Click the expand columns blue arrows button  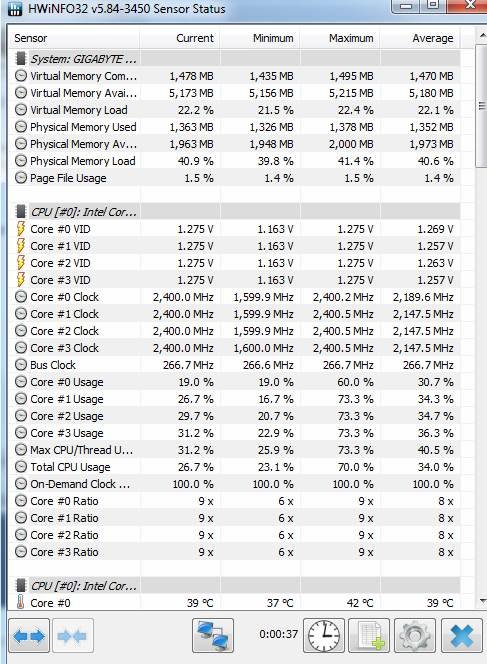29,635
